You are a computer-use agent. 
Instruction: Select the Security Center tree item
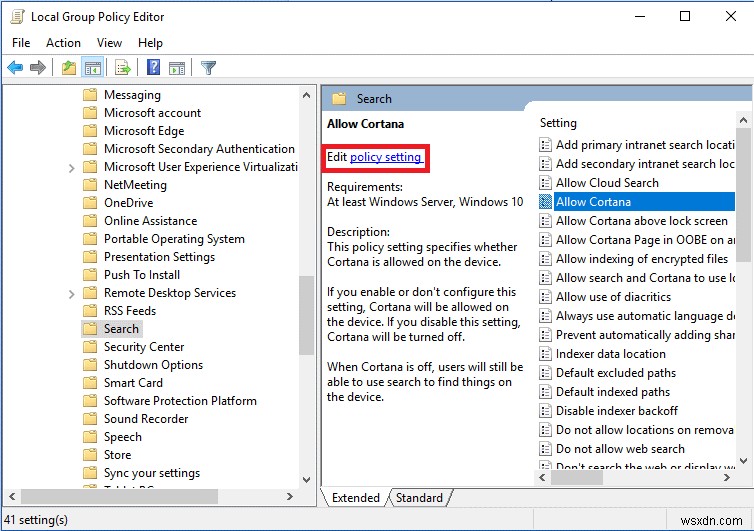coord(144,346)
